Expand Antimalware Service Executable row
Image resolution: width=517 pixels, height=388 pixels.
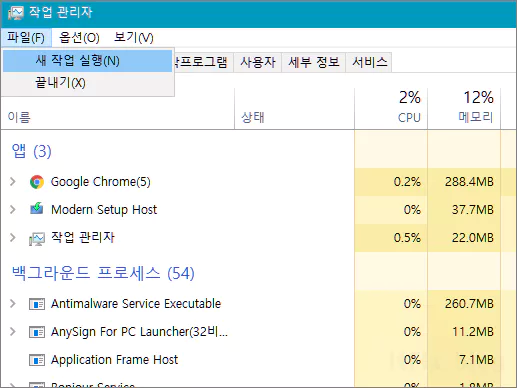click(x=13, y=303)
